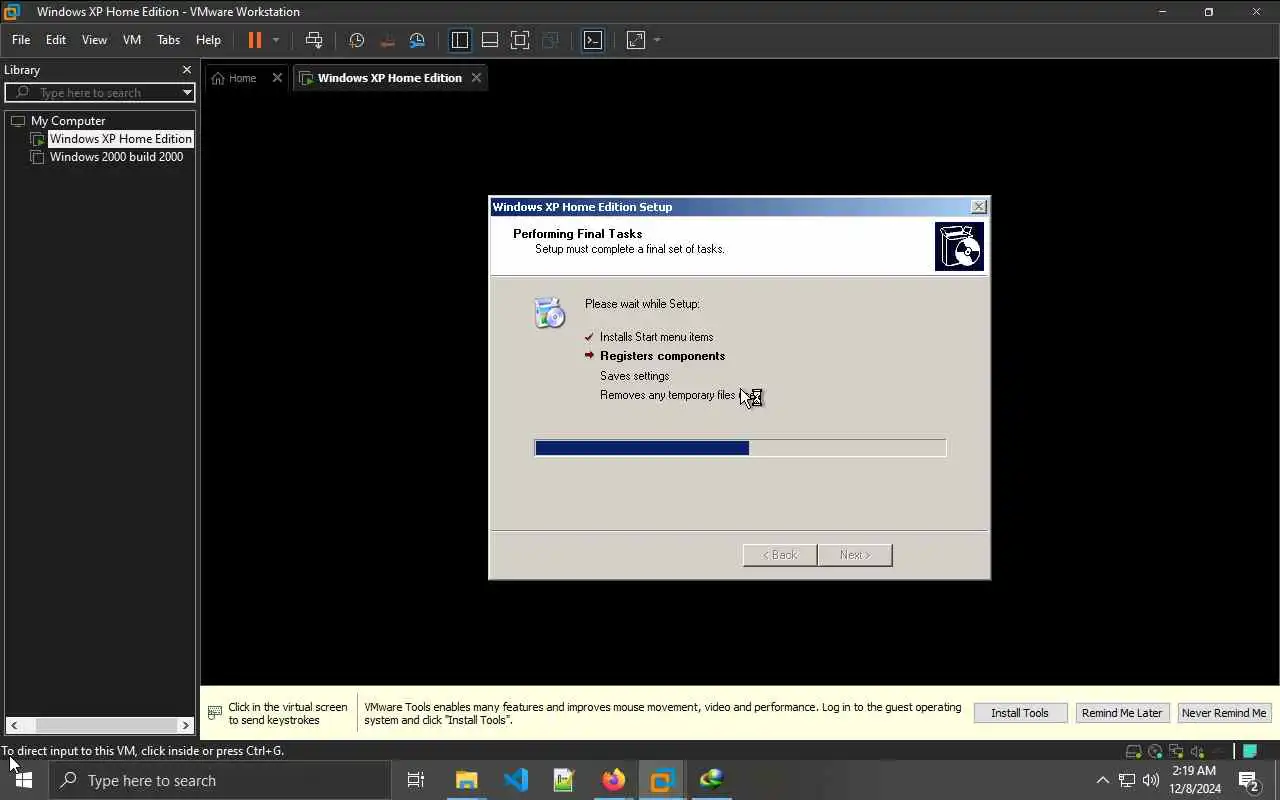The width and height of the screenshot is (1280, 800).
Task: Show hidden system tray icons
Action: click(1103, 780)
